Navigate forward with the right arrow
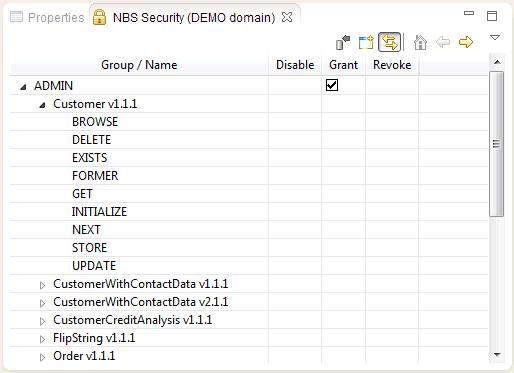The image size is (514, 373). click(466, 42)
